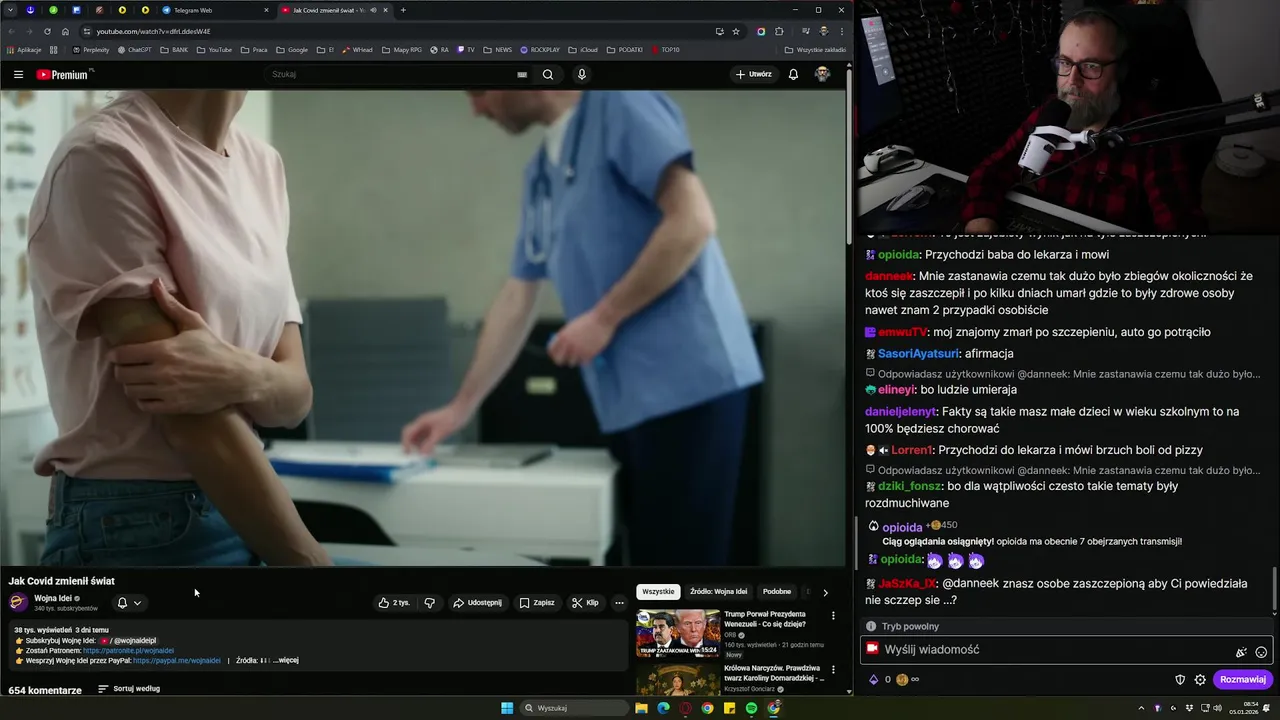Screen dimensions: 1280x720
Task: Open Windows Start menu
Action: coord(507,708)
